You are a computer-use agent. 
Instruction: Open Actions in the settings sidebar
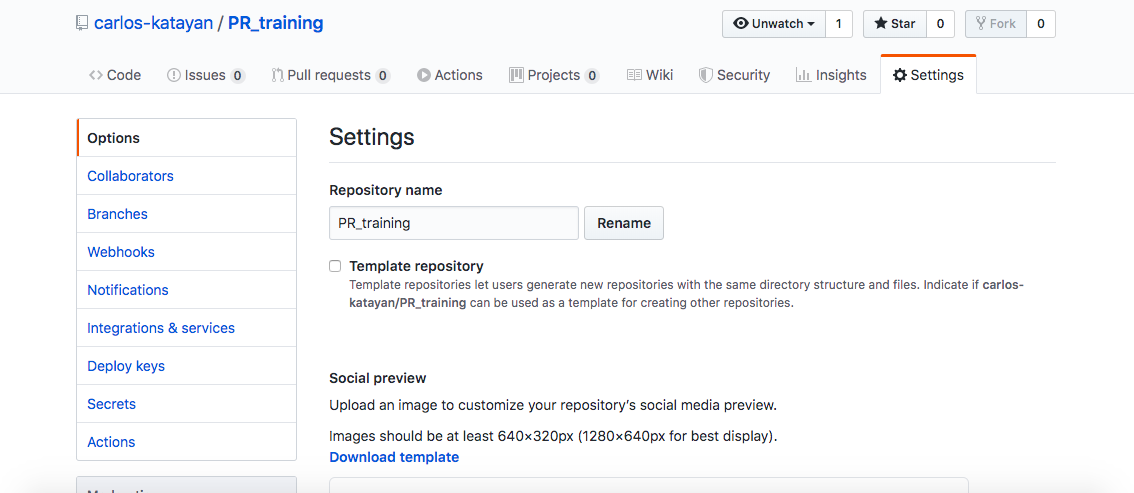click(187, 442)
